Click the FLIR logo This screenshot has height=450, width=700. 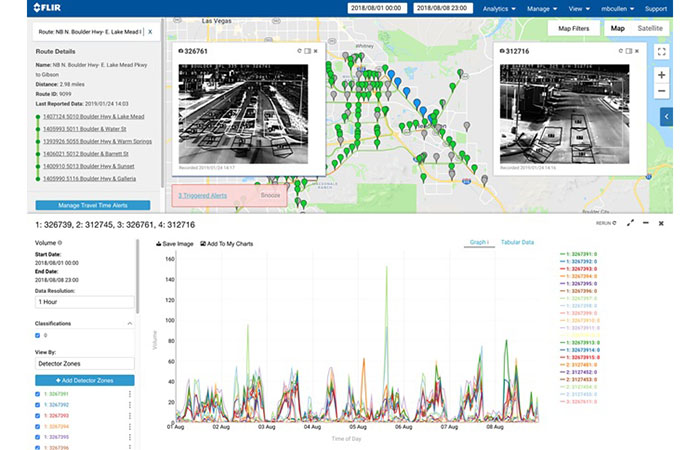[x=47, y=8]
